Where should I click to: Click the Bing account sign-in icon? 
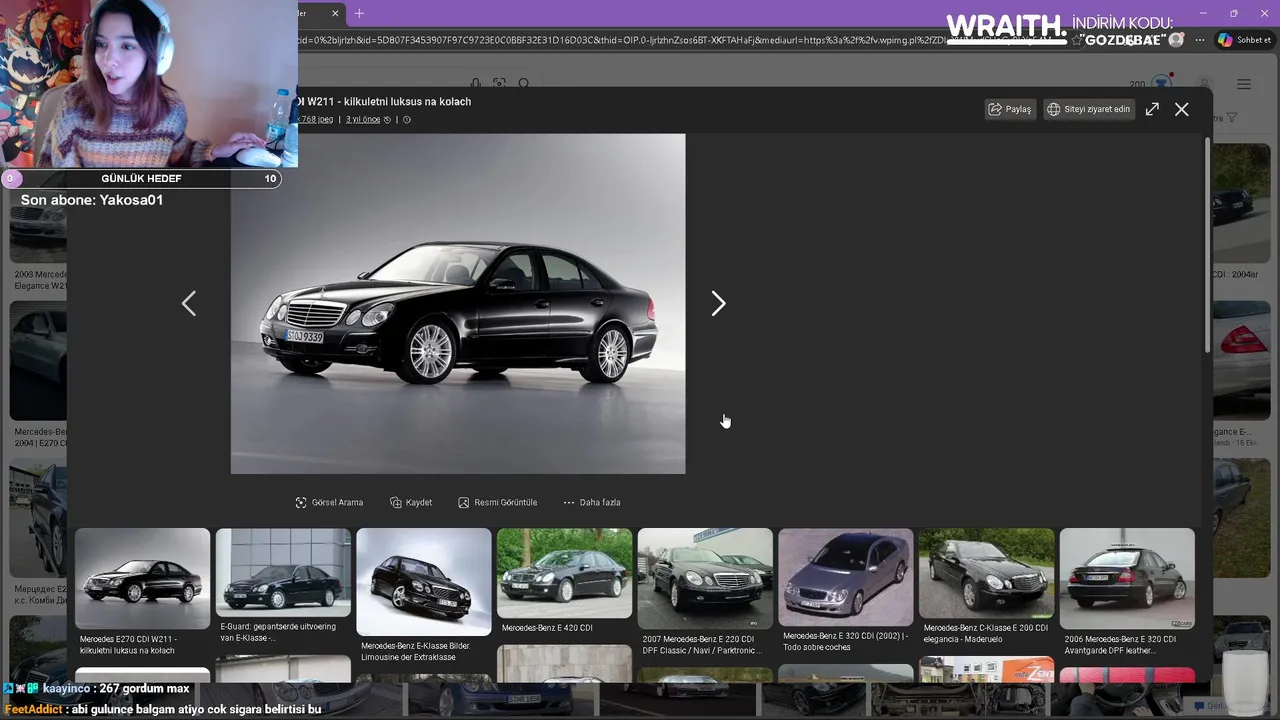tap(1205, 84)
